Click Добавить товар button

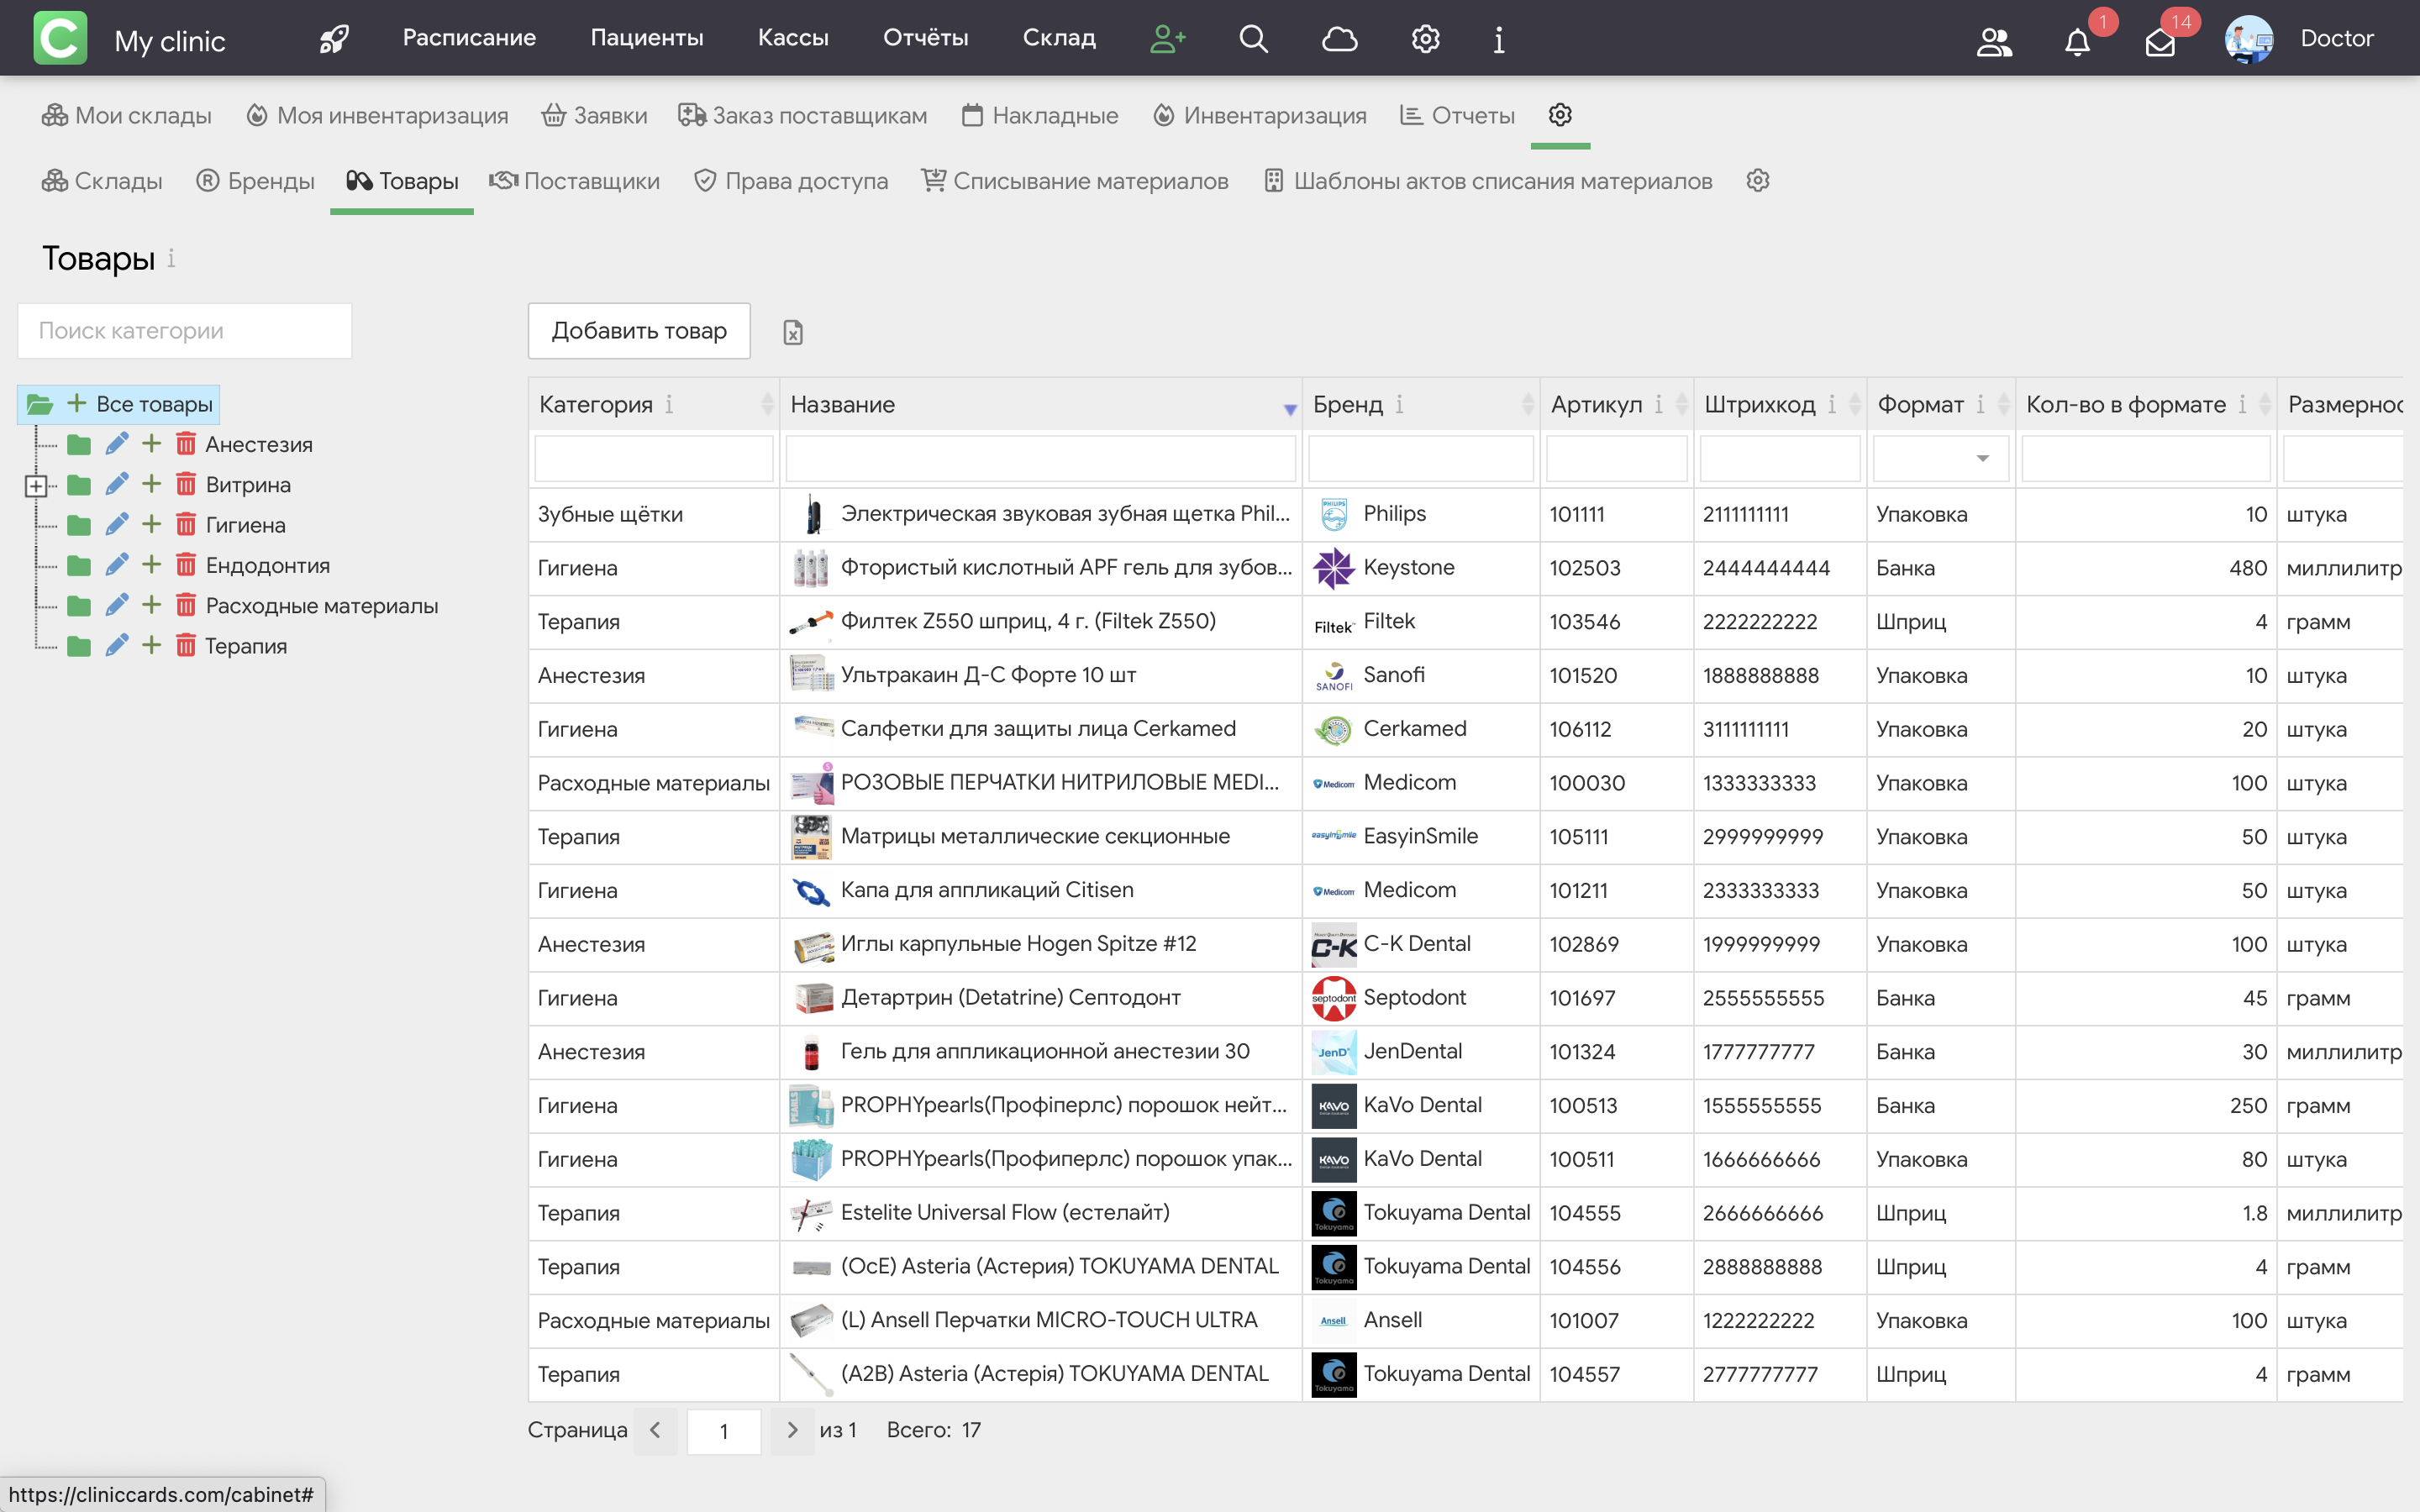click(639, 331)
